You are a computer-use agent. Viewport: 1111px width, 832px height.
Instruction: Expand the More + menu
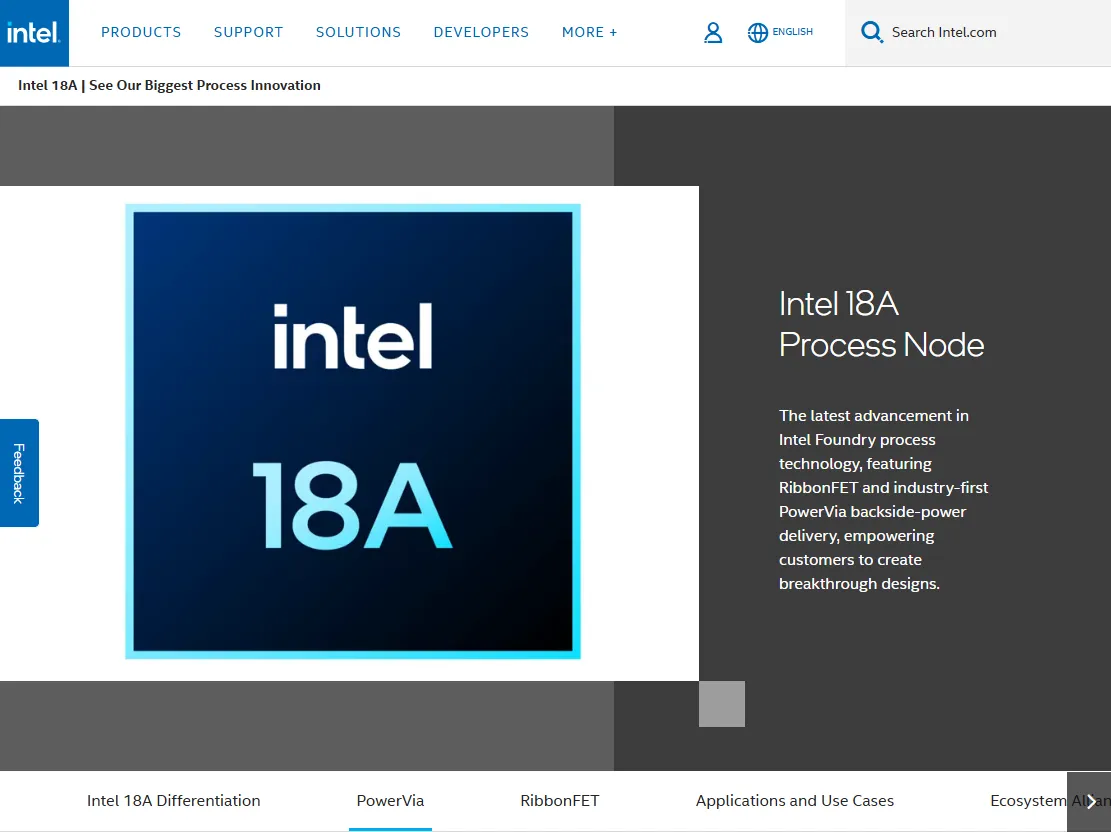(x=590, y=33)
